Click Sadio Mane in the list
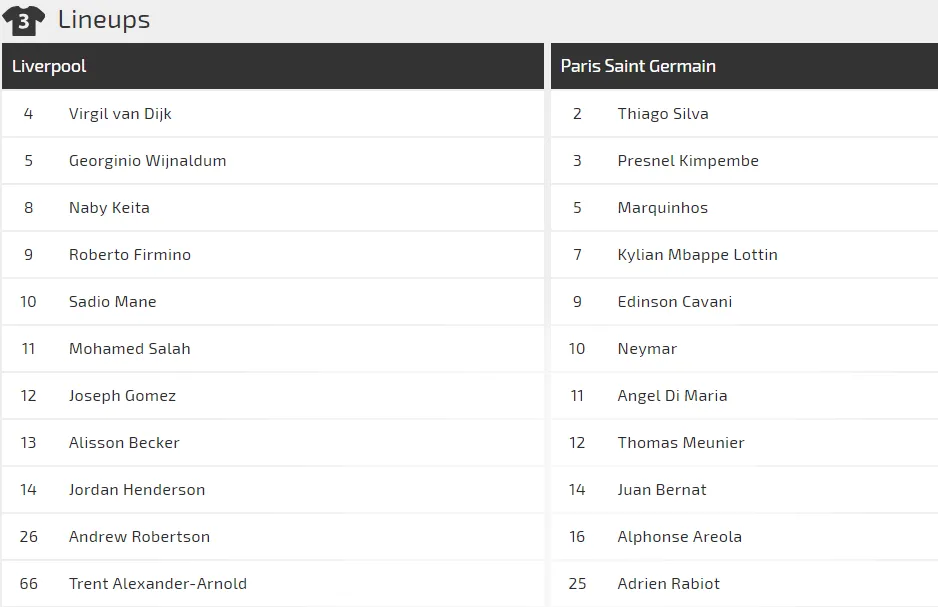 pos(112,302)
